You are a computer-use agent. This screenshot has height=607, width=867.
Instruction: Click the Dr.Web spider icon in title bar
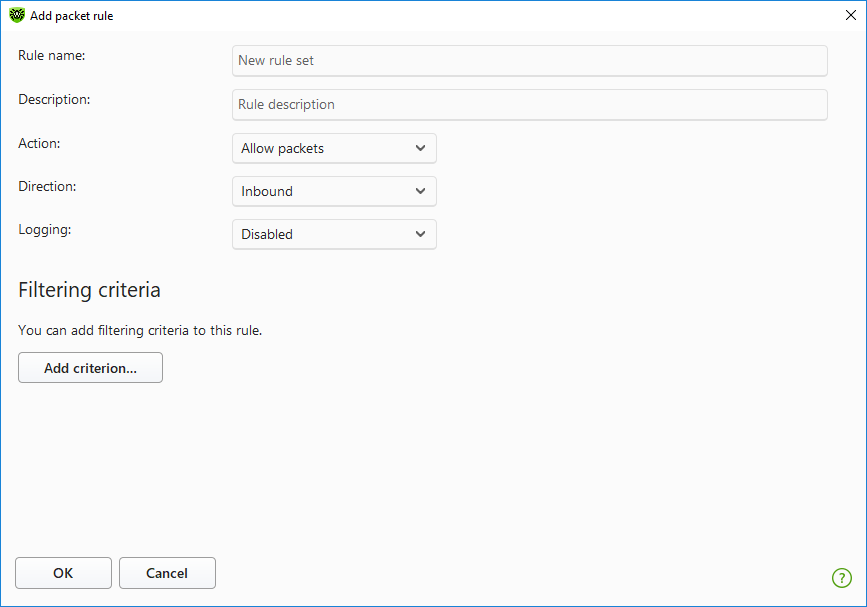pyautogui.click(x=17, y=15)
